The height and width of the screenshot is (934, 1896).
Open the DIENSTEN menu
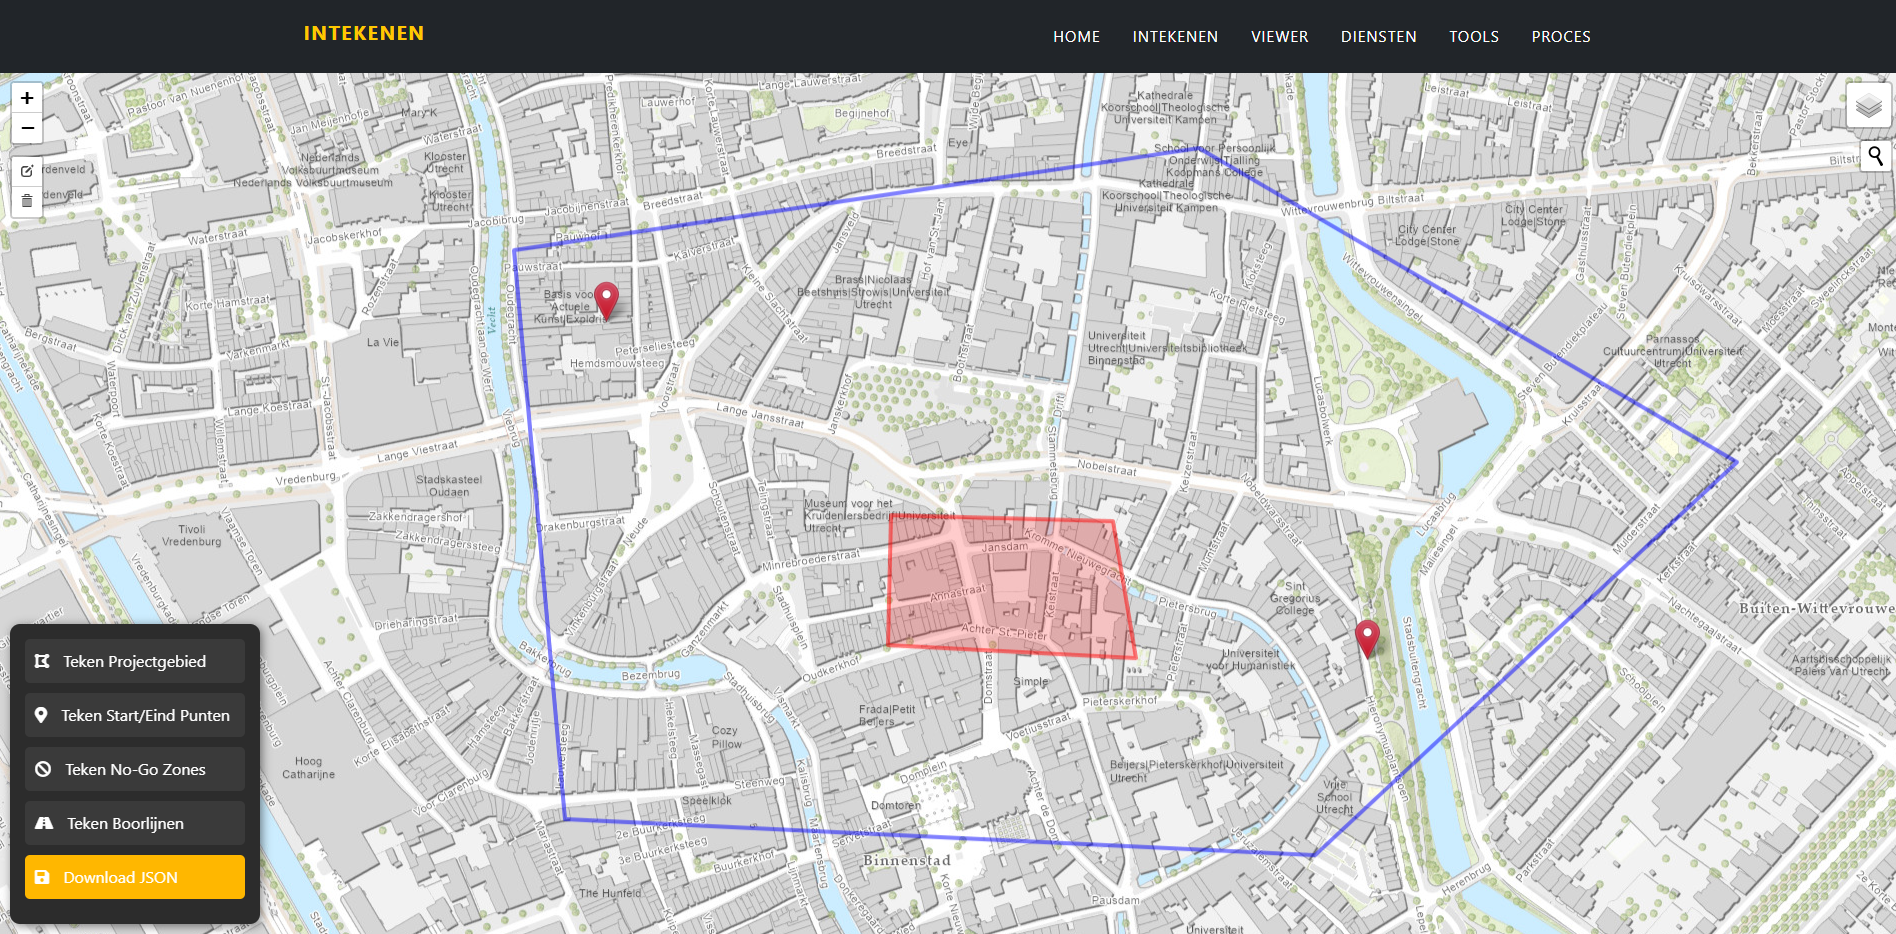(1378, 37)
